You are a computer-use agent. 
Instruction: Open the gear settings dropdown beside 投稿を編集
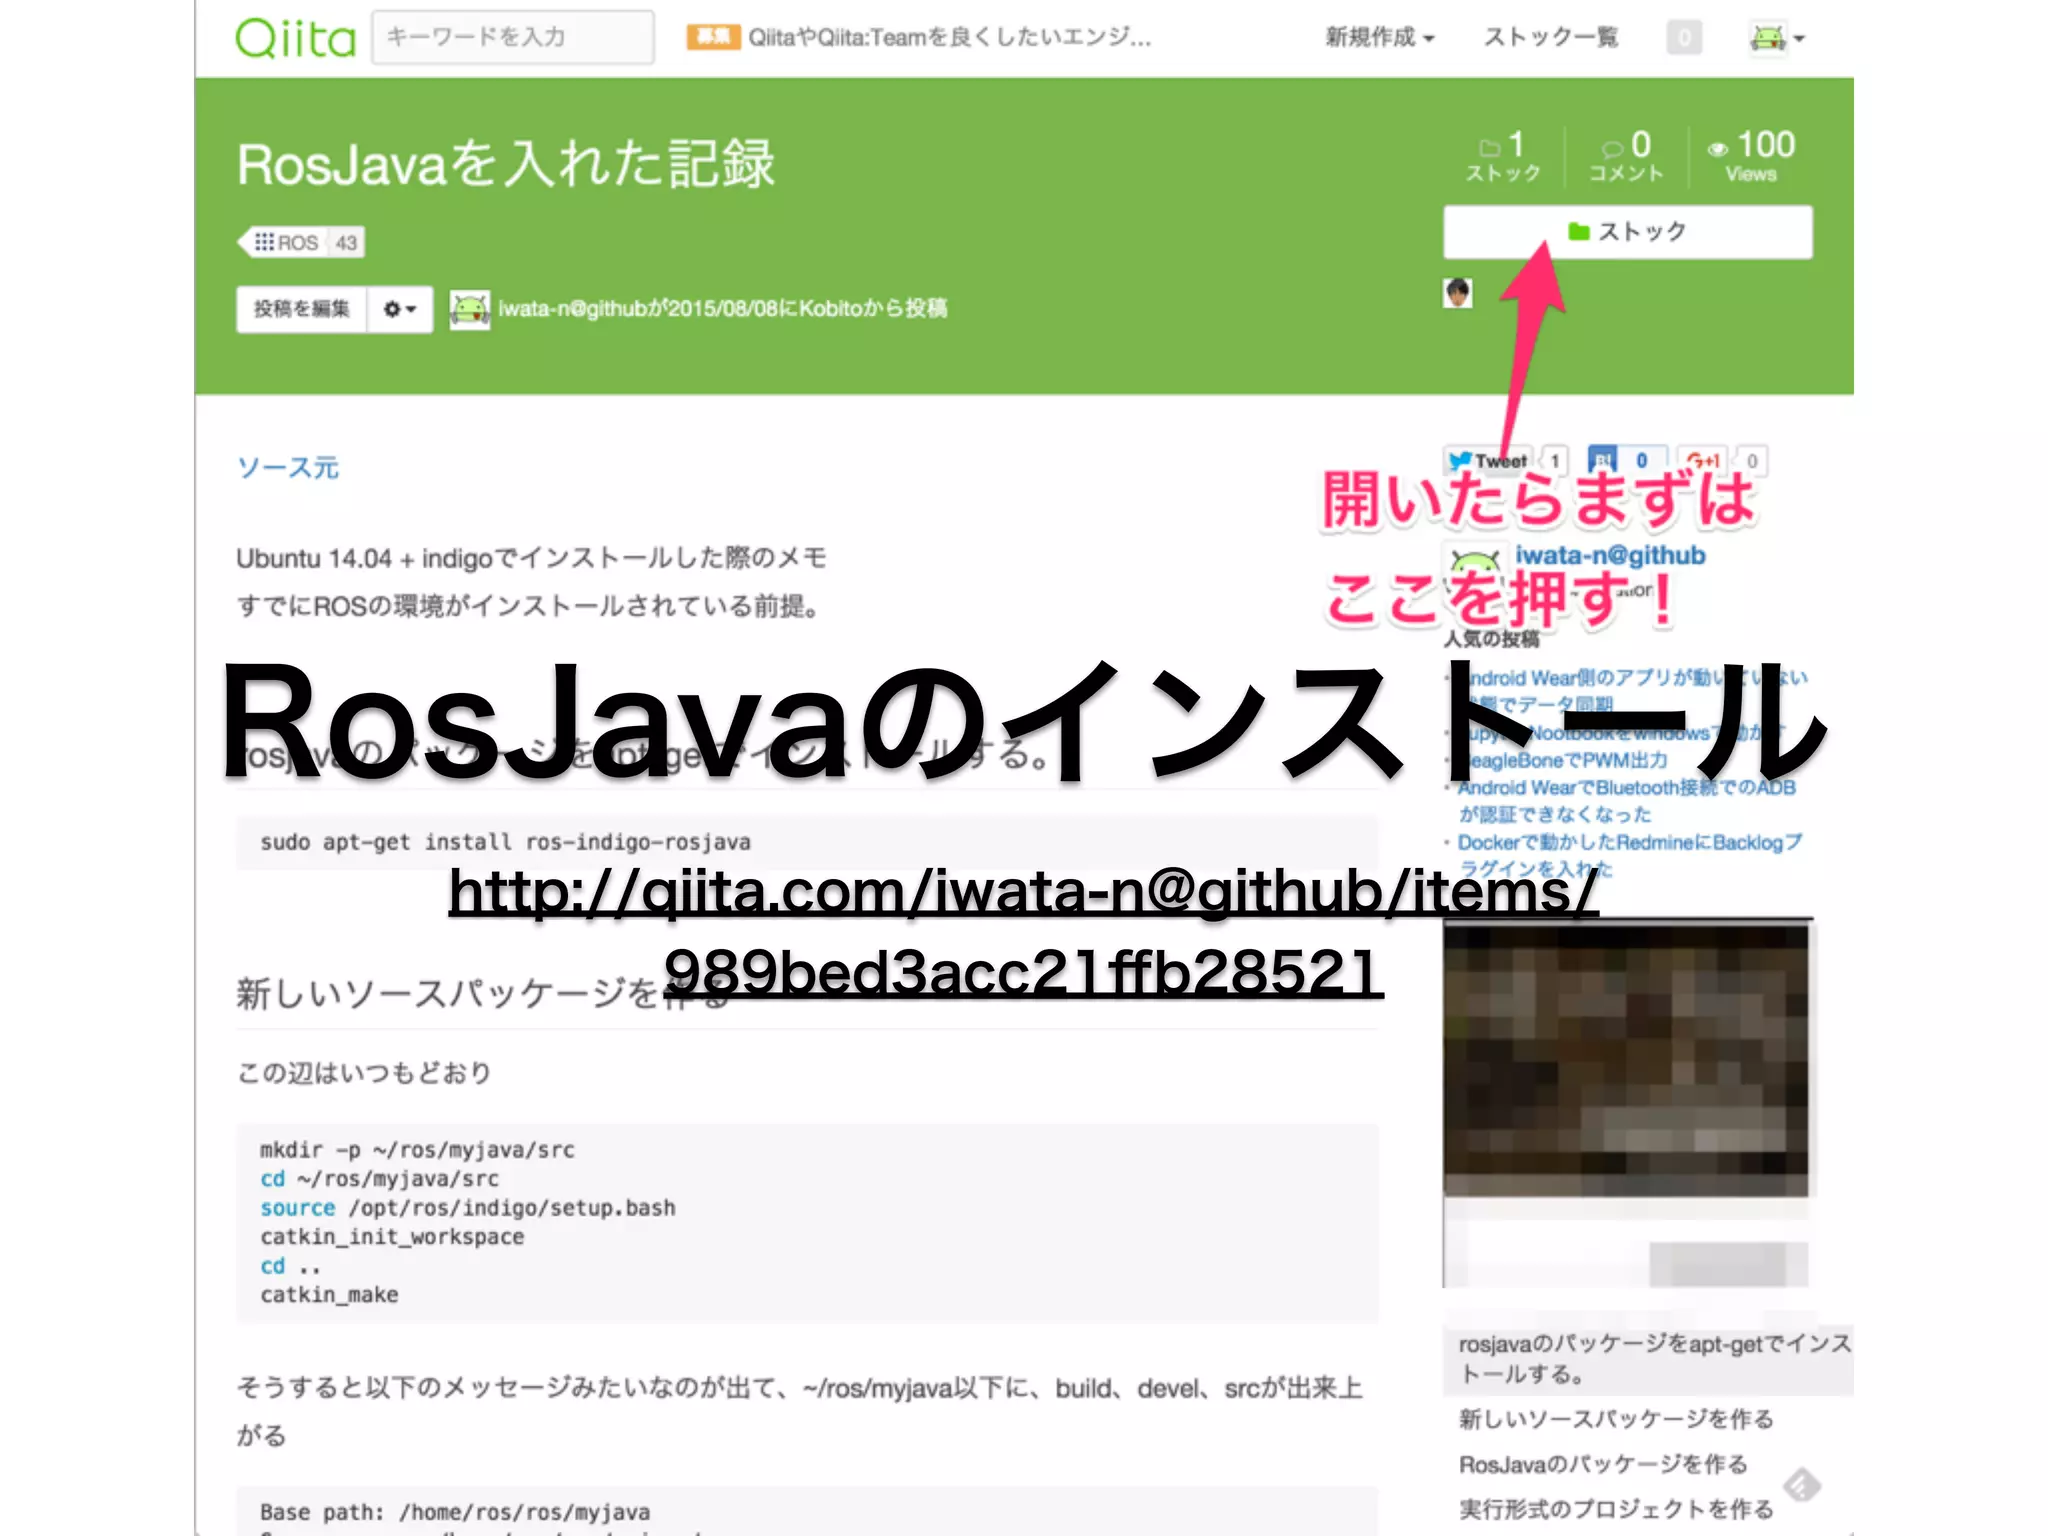tap(400, 309)
